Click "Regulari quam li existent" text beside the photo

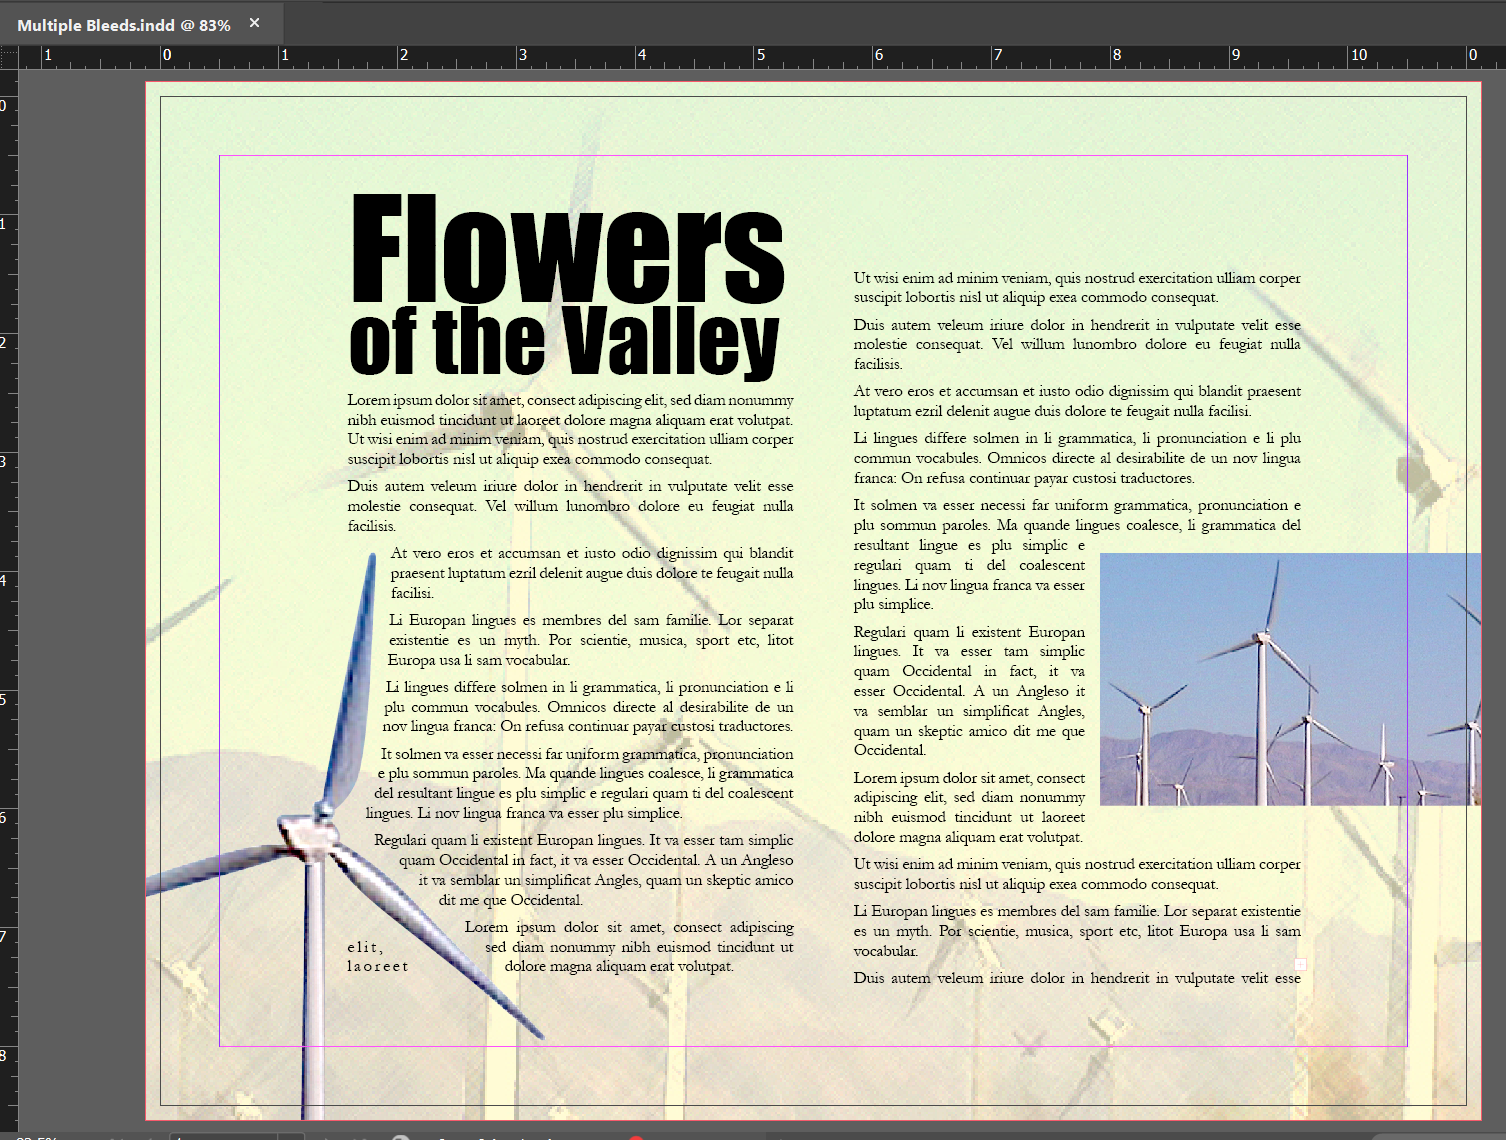968,690
